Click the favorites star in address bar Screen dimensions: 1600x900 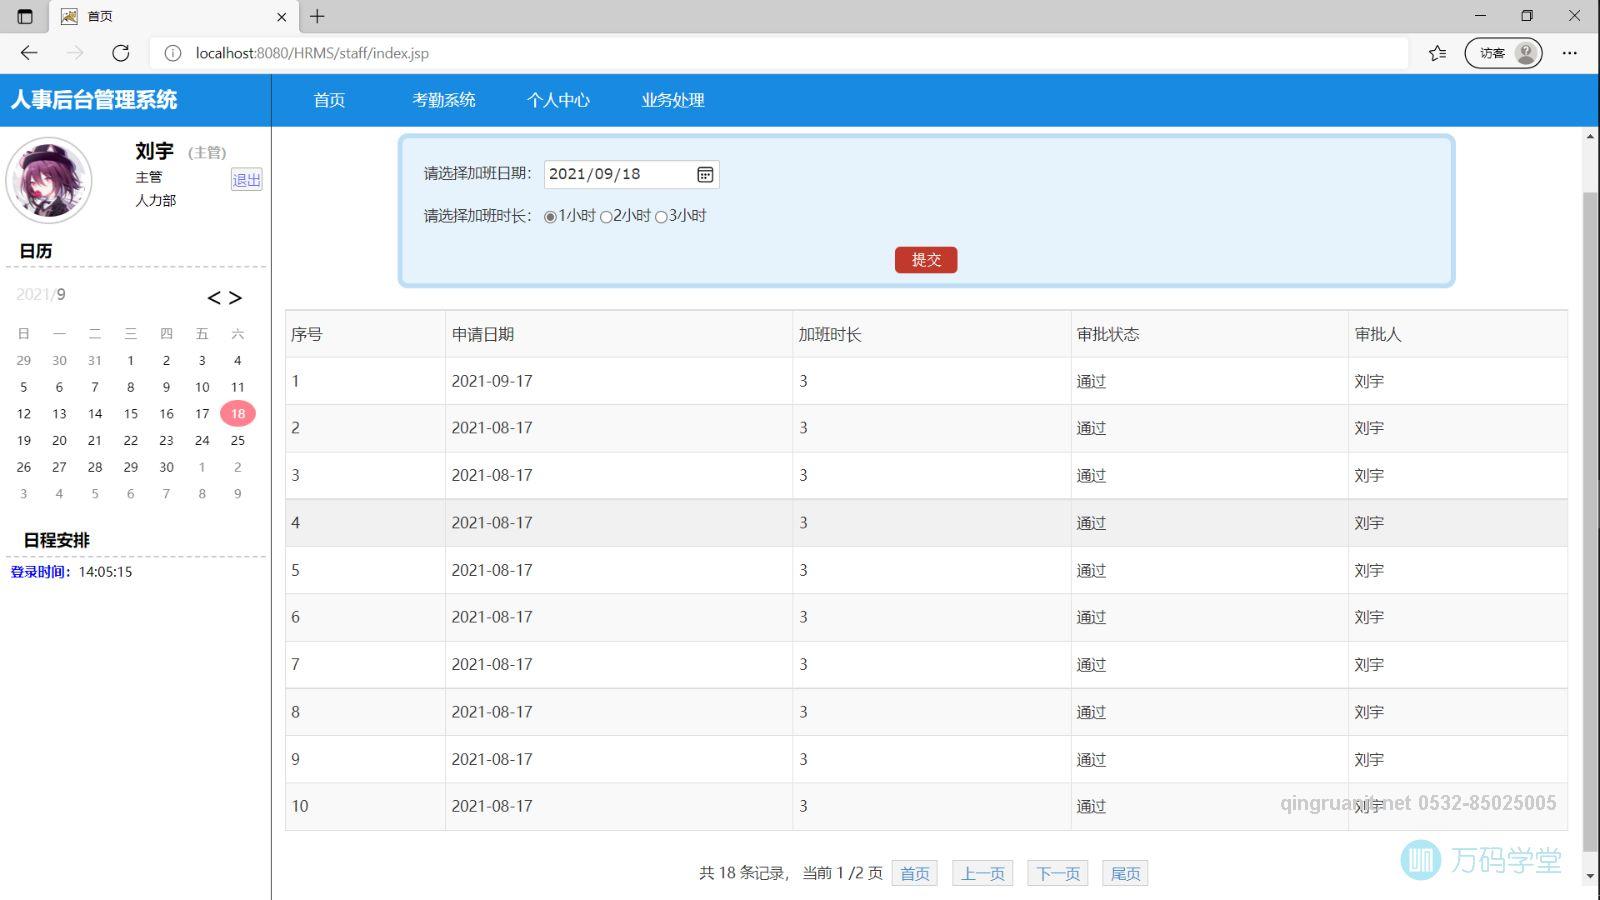[1436, 53]
